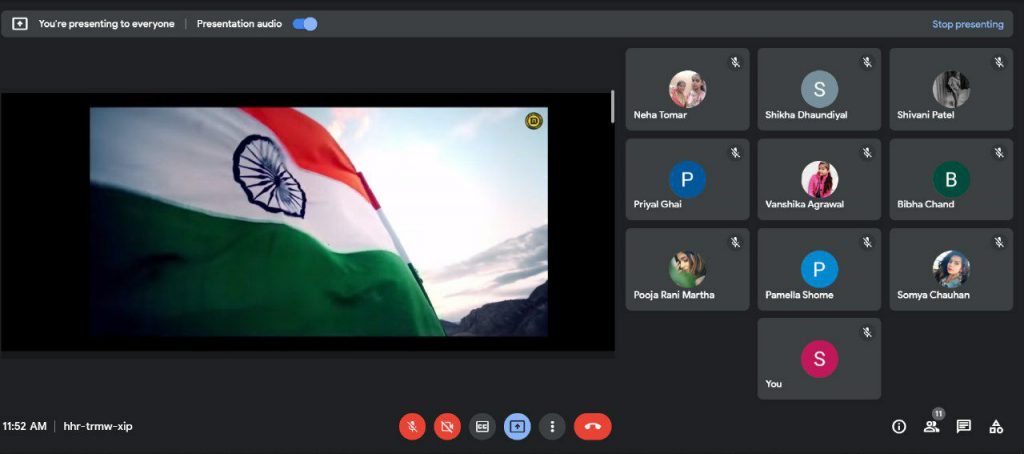
Task: Select Priyal Ghai's P avatar
Action: pyautogui.click(x=687, y=179)
